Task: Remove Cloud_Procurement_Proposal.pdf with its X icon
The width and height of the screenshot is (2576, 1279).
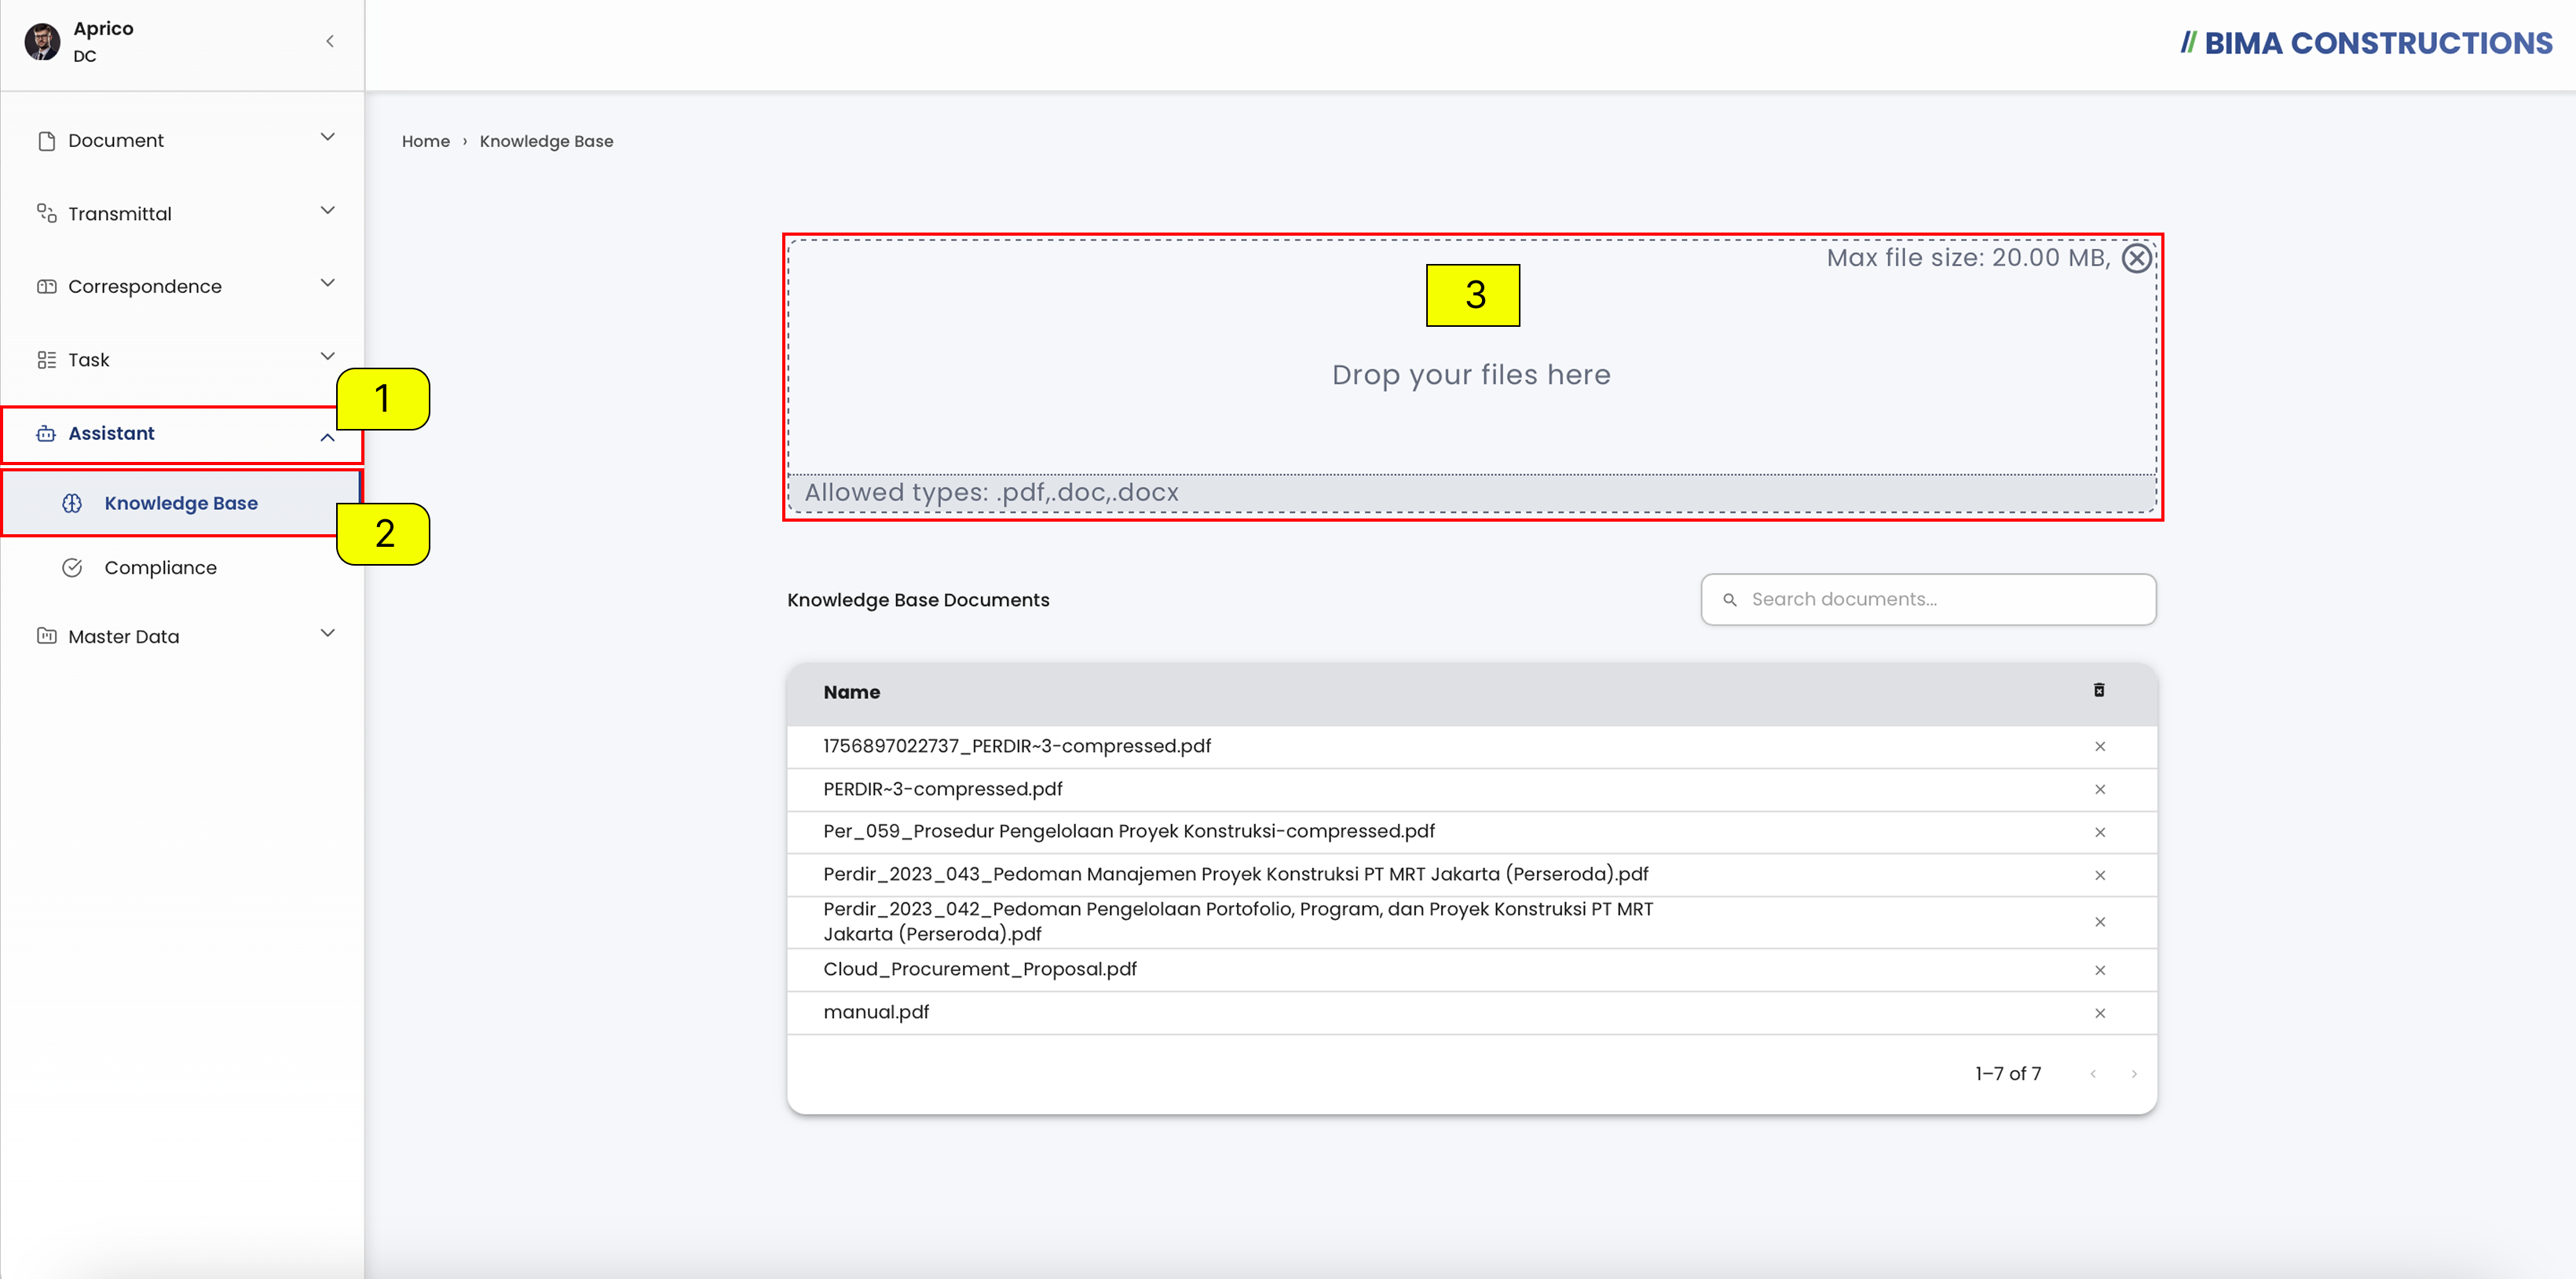Action: click(x=2100, y=970)
